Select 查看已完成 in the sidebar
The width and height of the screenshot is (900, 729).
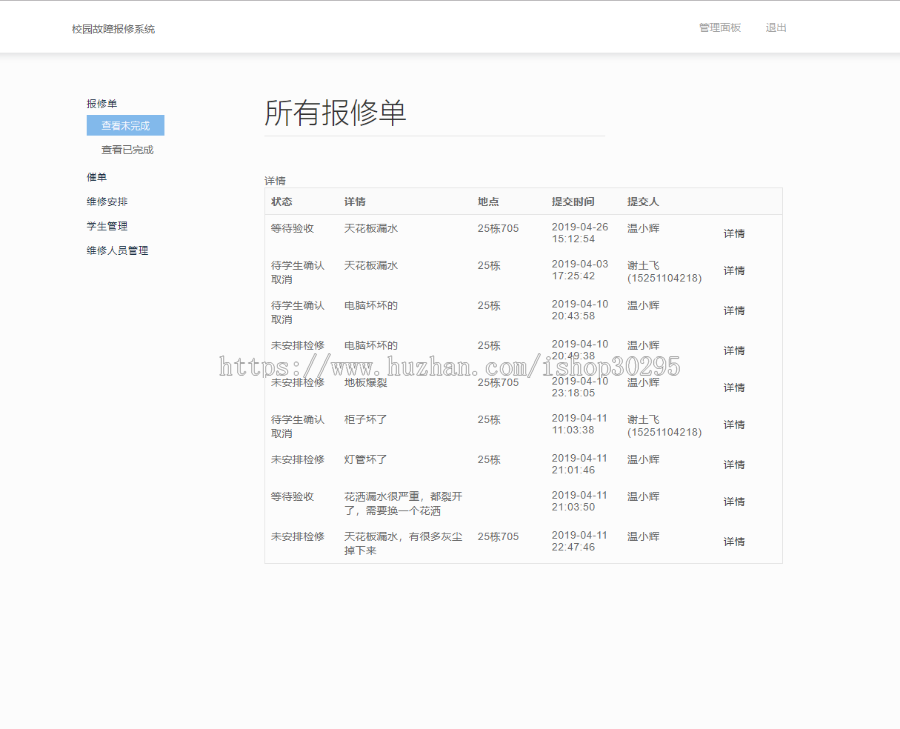coord(127,150)
